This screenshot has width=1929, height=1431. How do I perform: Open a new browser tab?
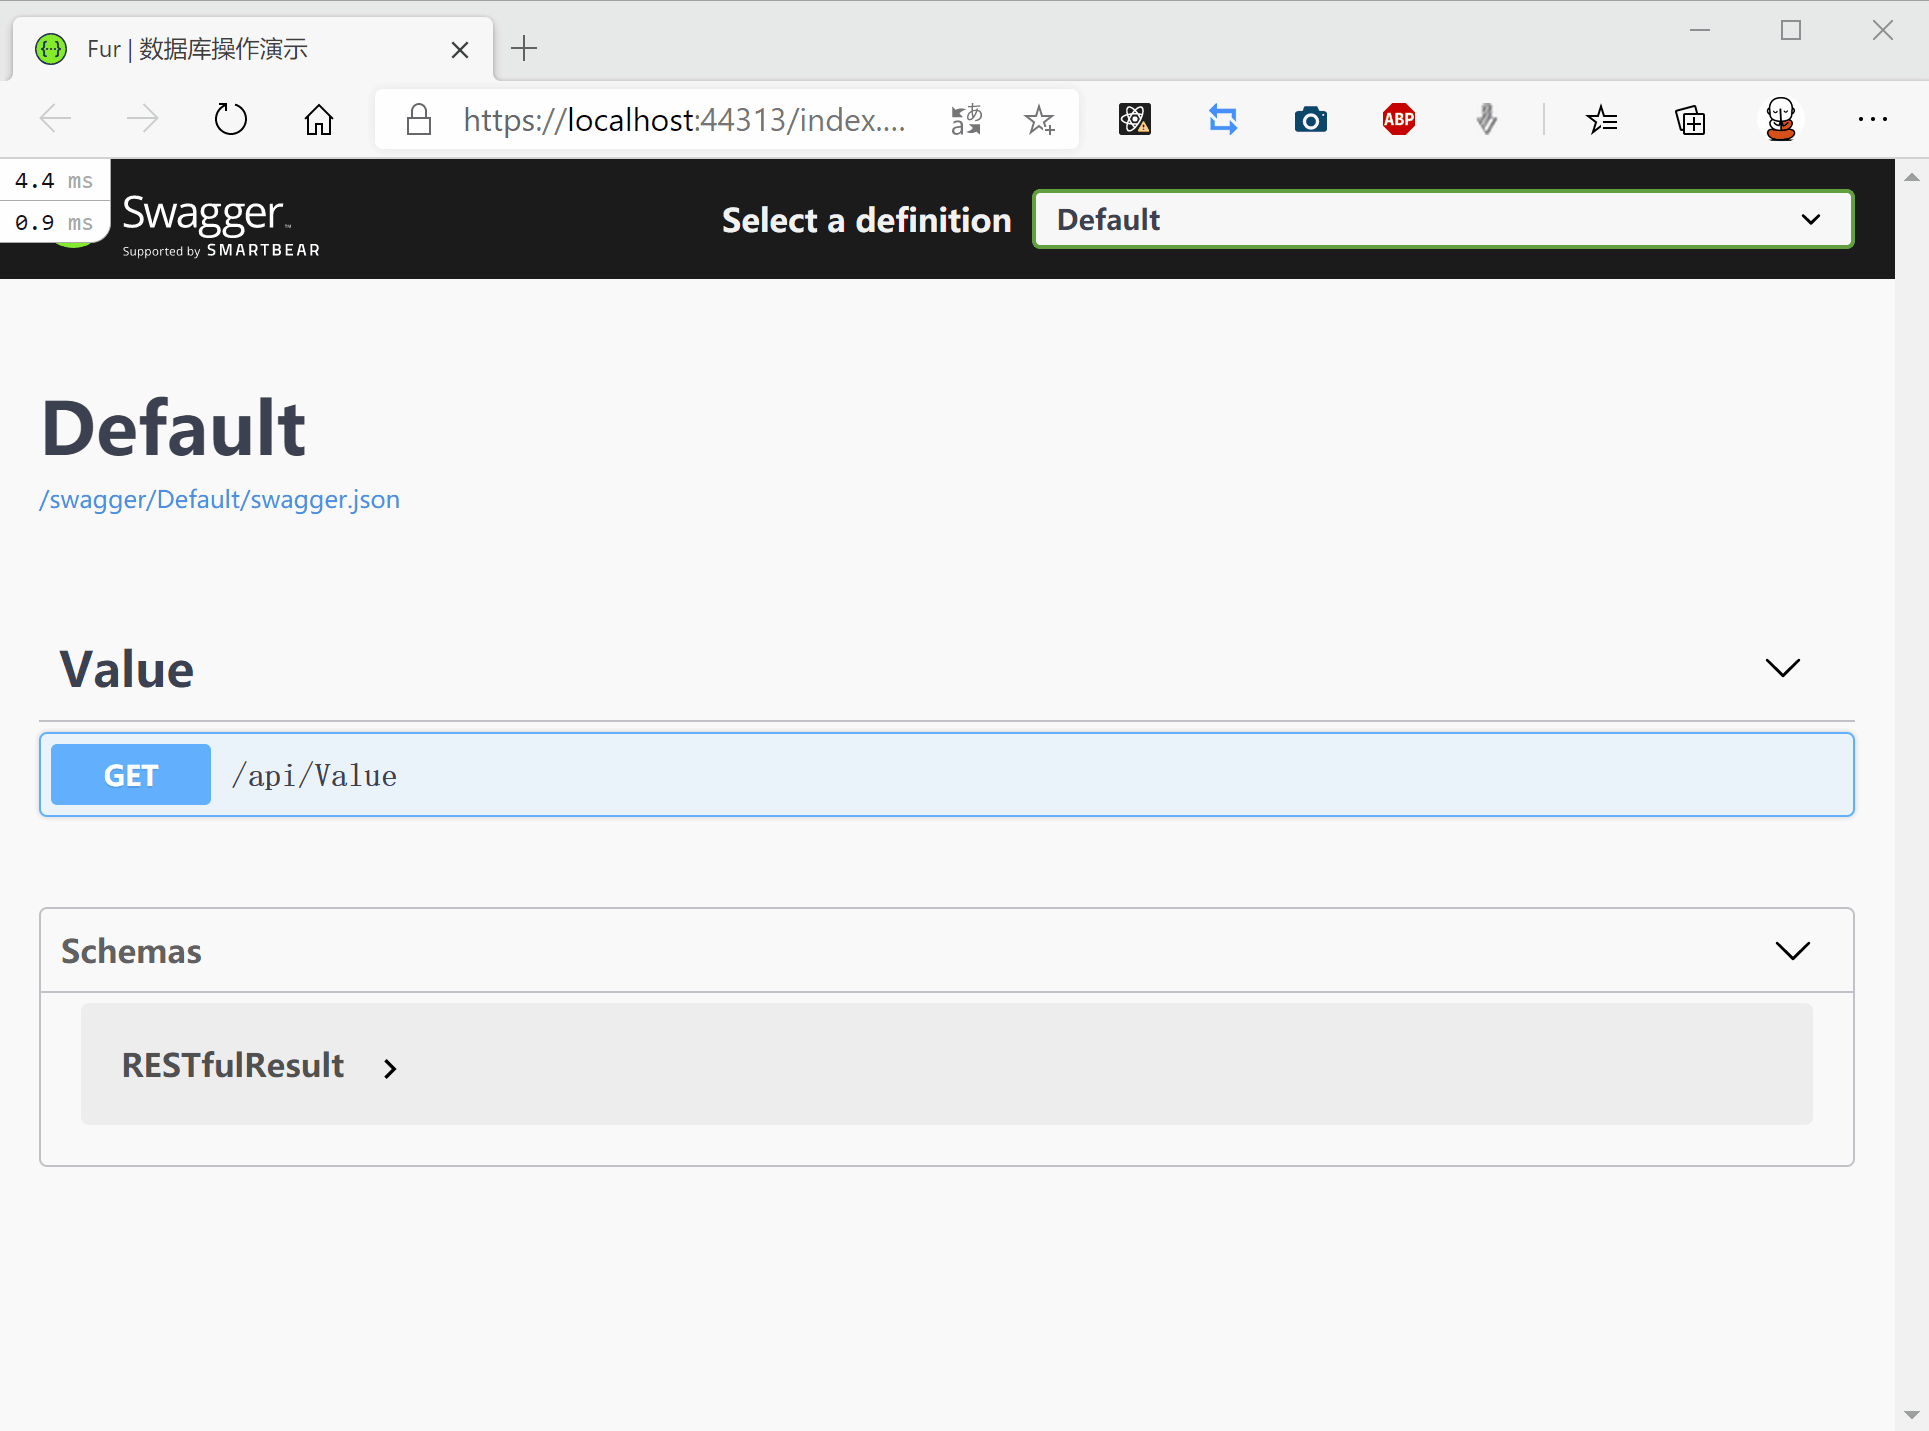(524, 48)
